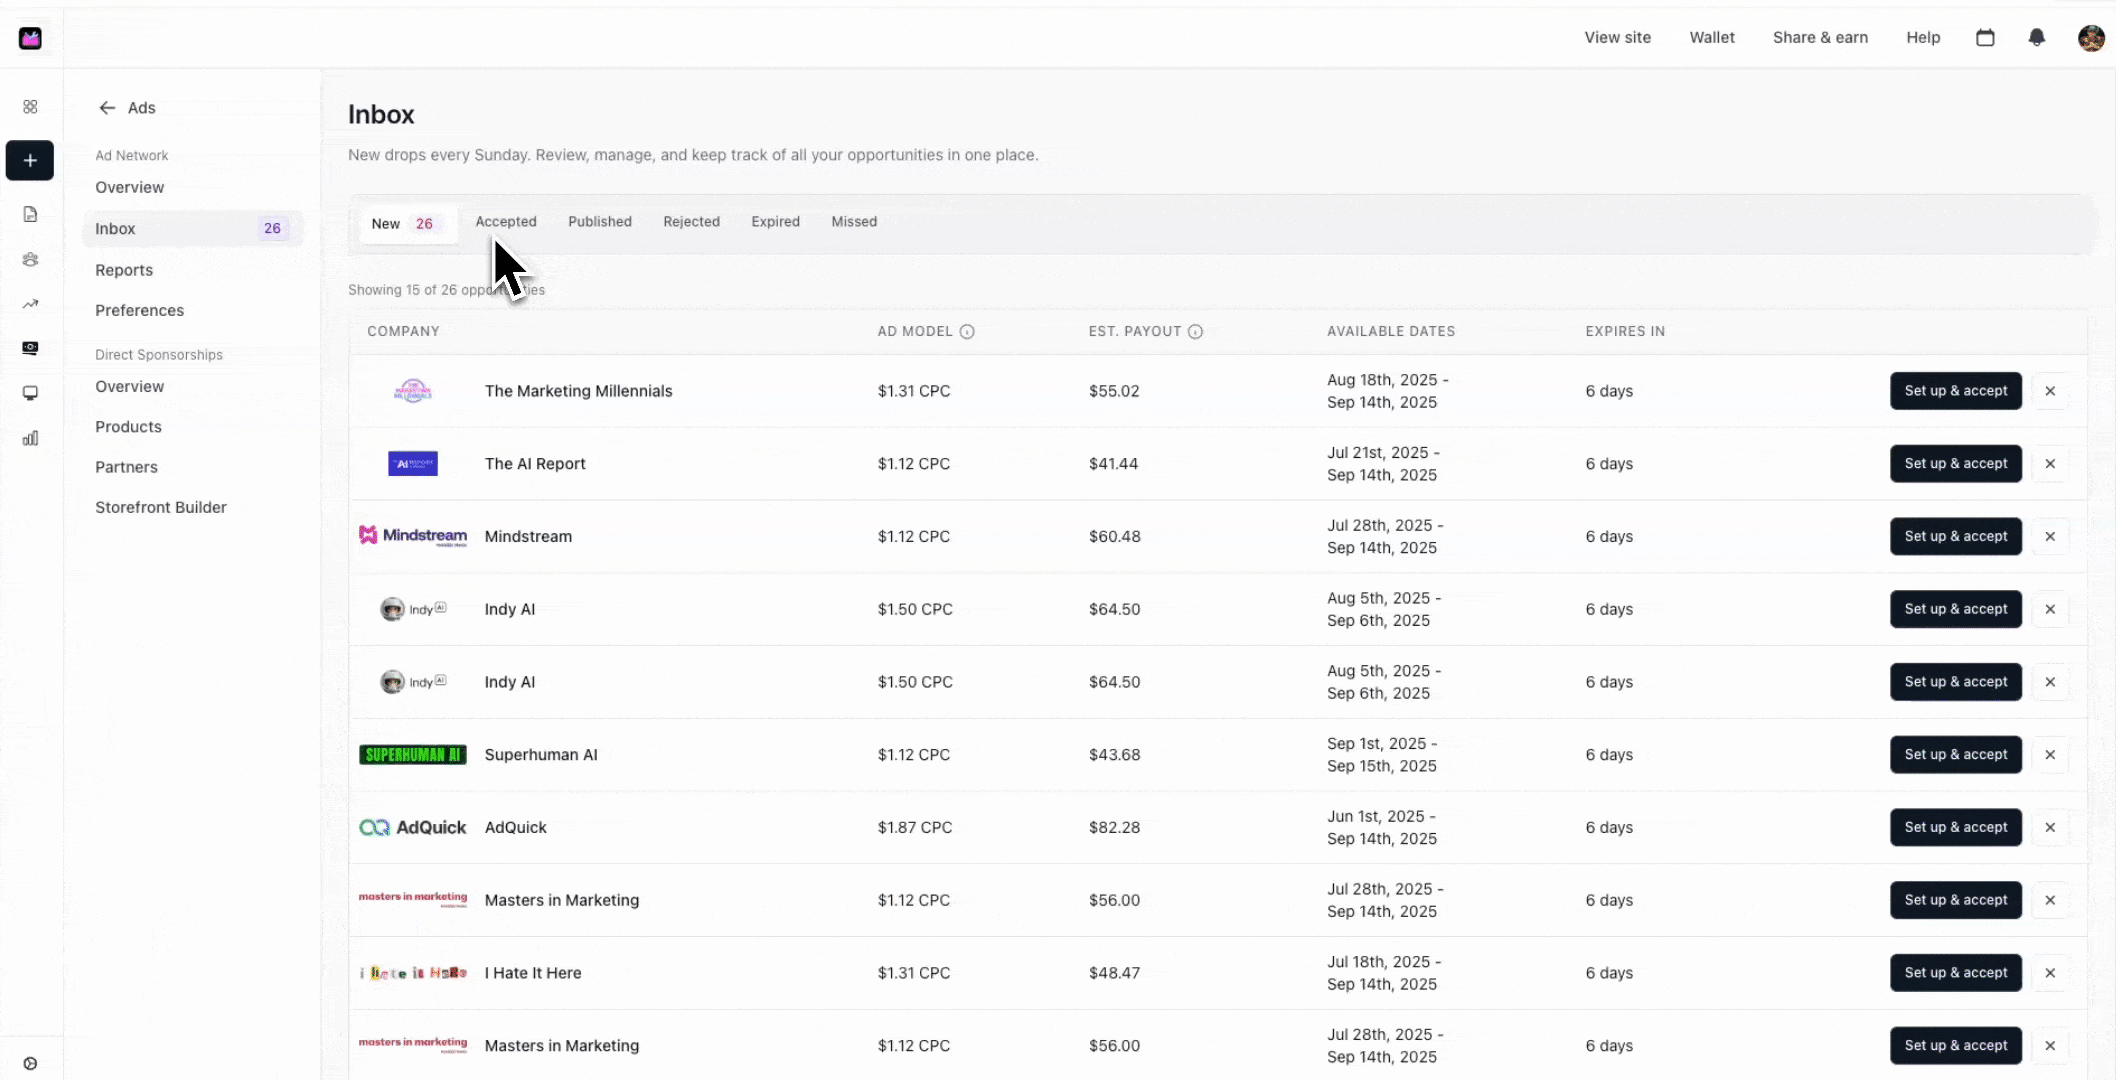Screen dimensions: 2116x1080
Task: Open Inbox in the sidebar
Action: tap(193, 229)
